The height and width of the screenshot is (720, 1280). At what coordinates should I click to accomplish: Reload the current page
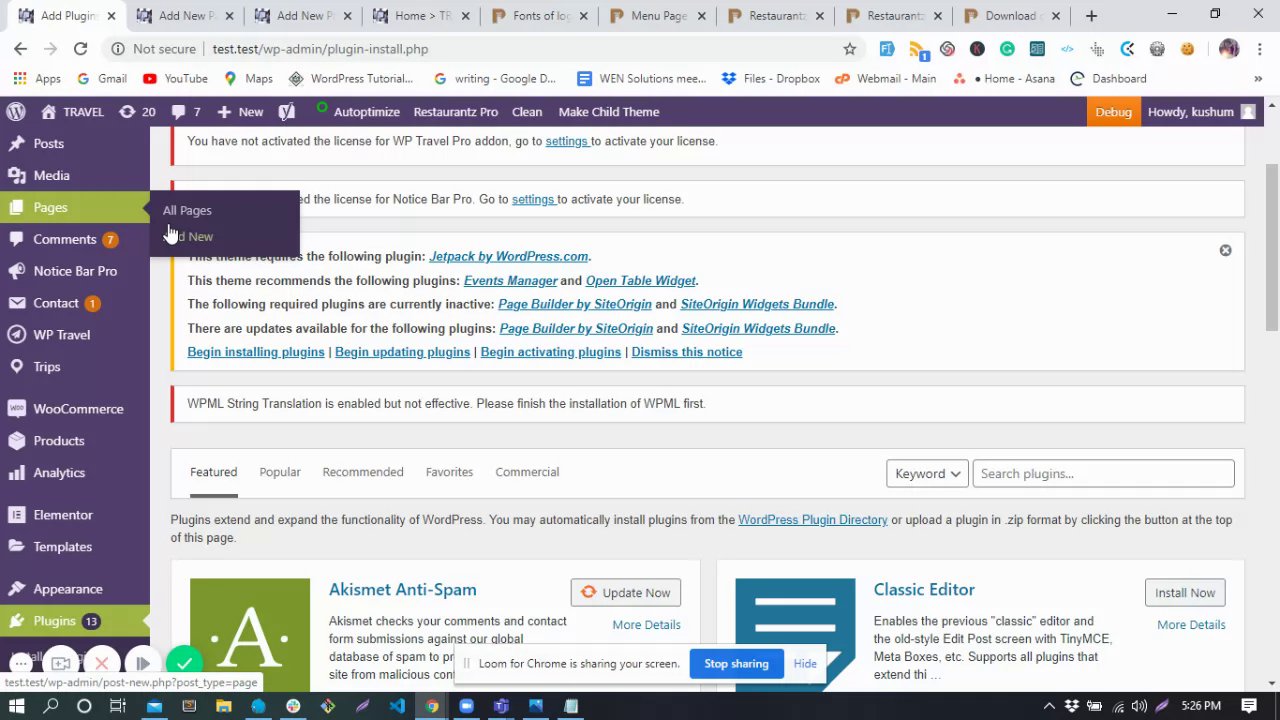(80, 49)
